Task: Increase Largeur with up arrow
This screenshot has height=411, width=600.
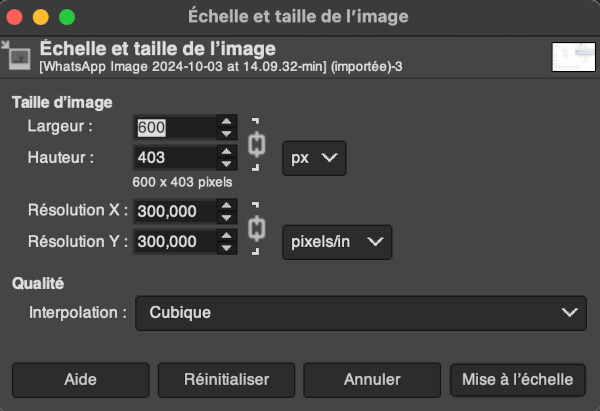Action: tap(226, 122)
